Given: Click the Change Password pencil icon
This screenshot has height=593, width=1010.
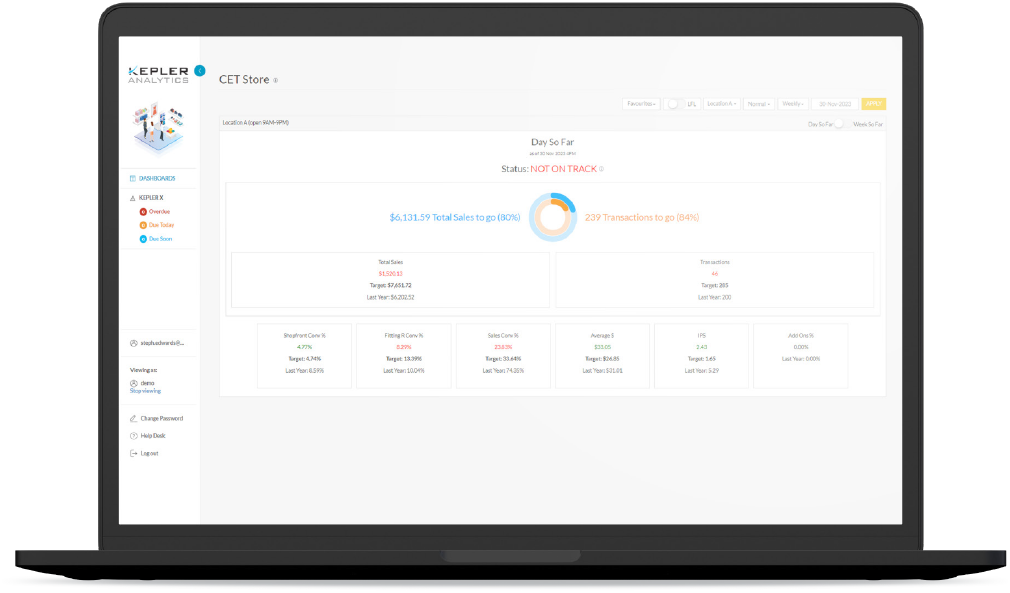Looking at the screenshot, I should [x=132, y=417].
